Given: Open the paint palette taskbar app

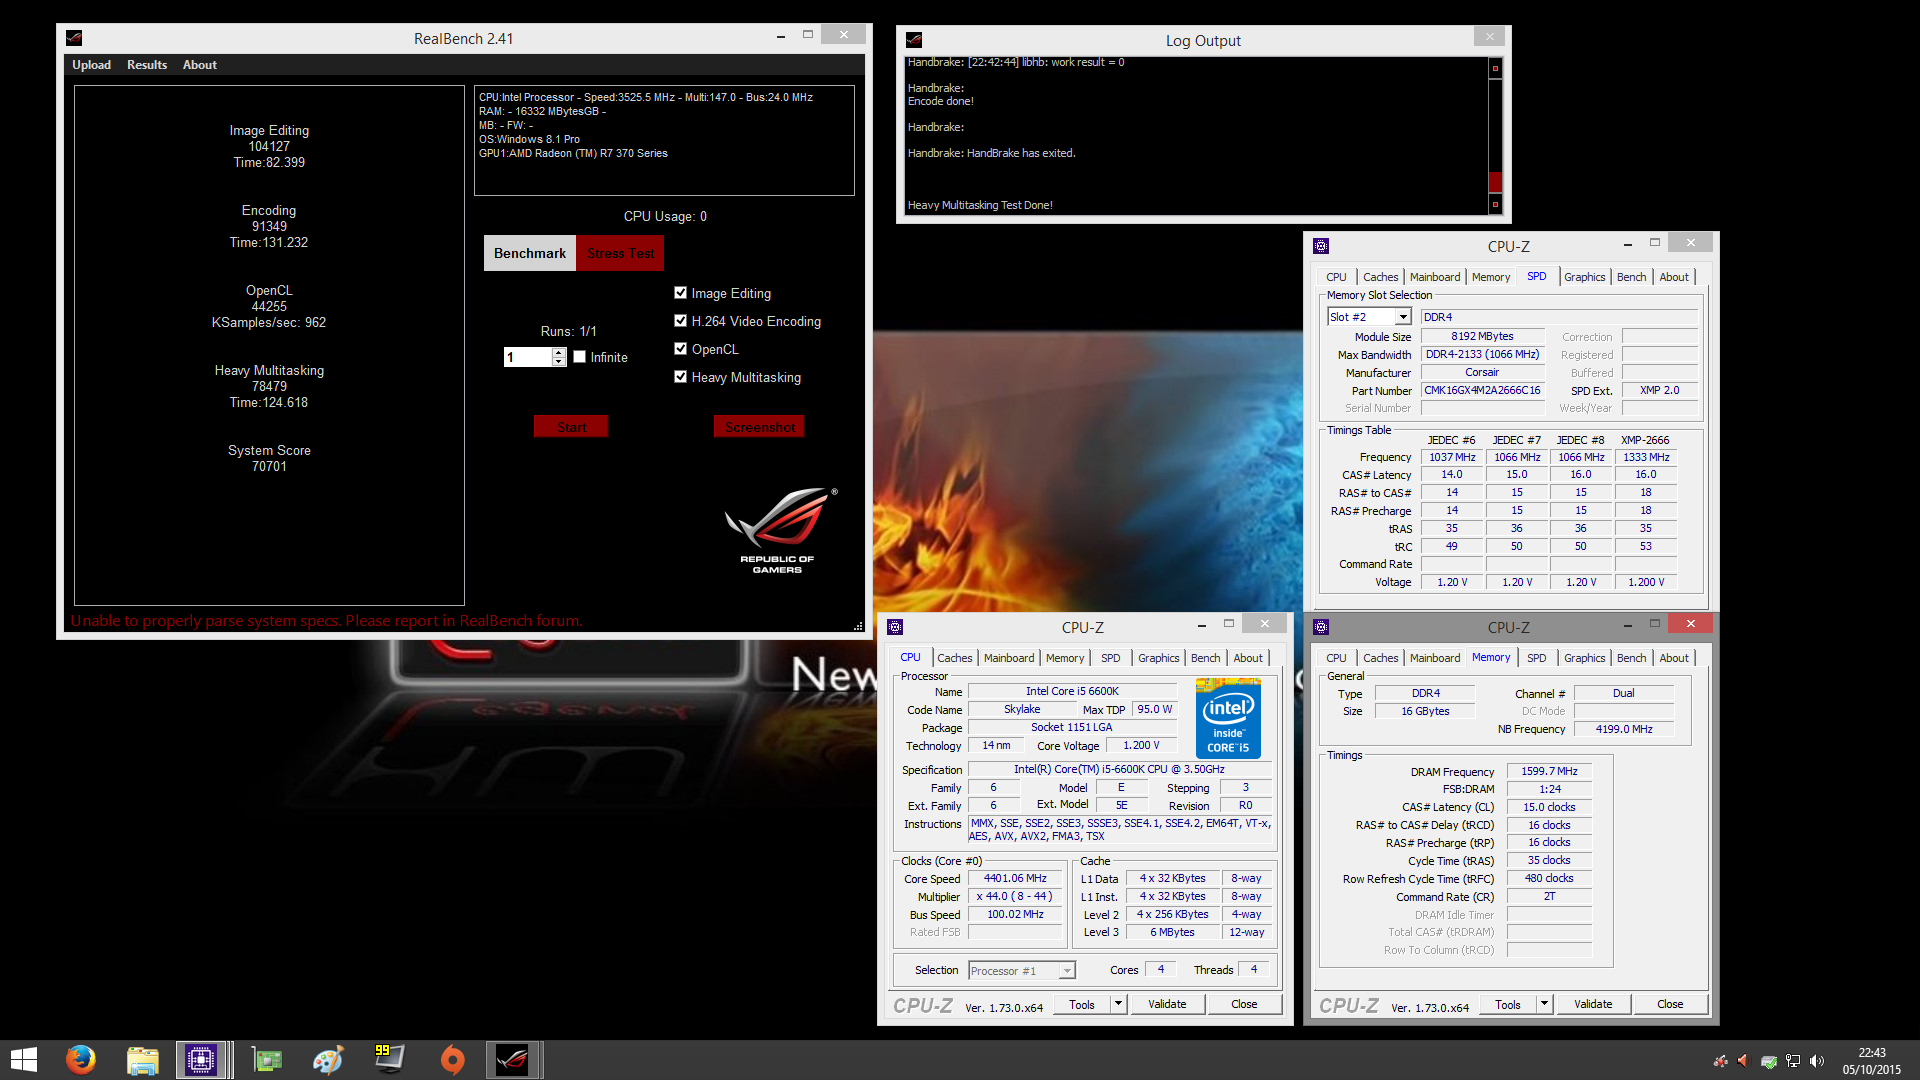Looking at the screenshot, I should (x=328, y=1060).
